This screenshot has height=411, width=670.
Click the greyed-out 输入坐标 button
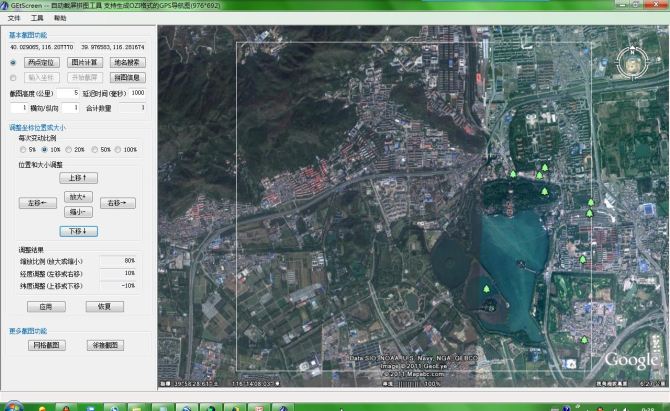click(41, 77)
